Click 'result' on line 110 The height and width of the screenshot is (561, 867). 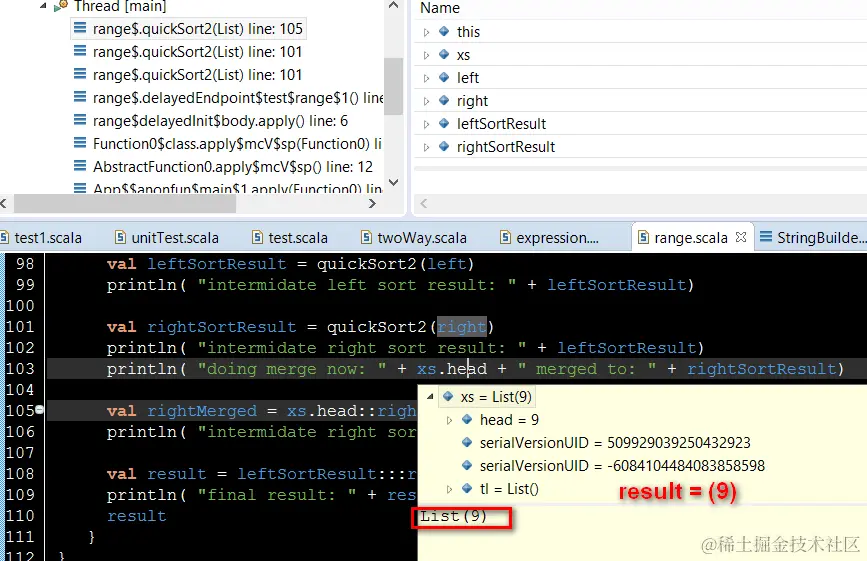point(137,516)
